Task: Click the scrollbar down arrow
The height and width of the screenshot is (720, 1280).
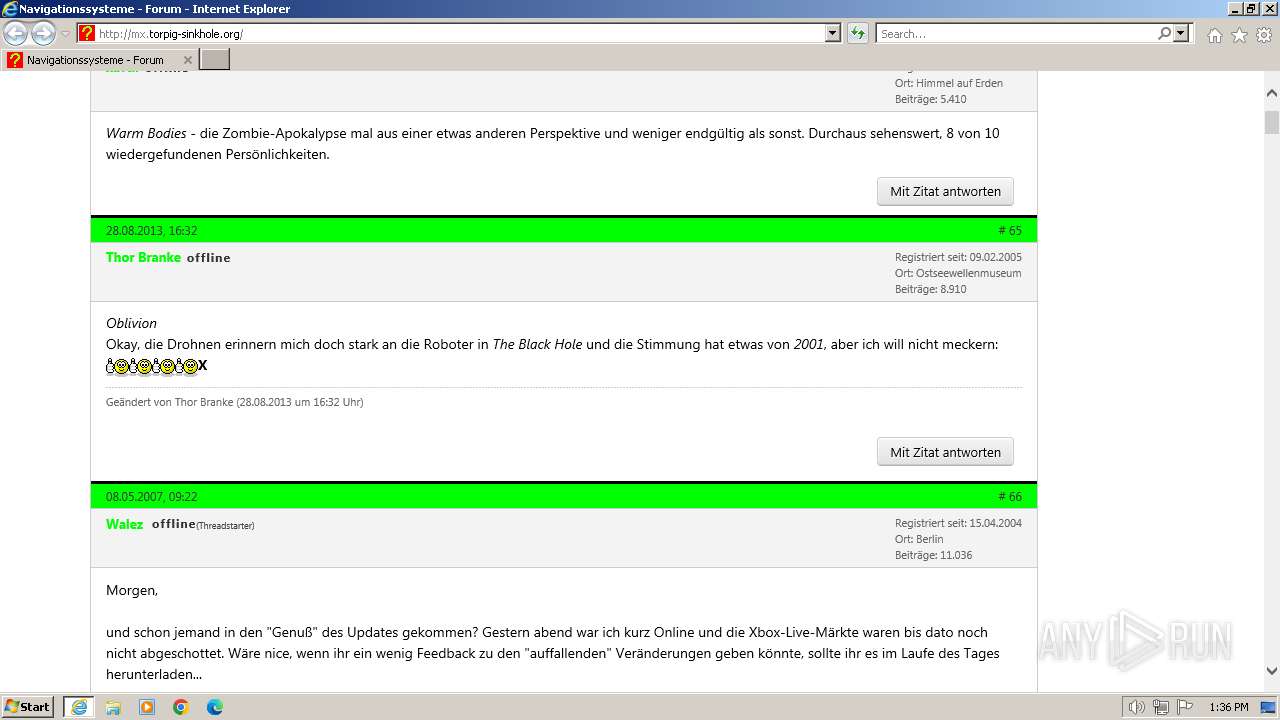Action: tap(1271, 671)
